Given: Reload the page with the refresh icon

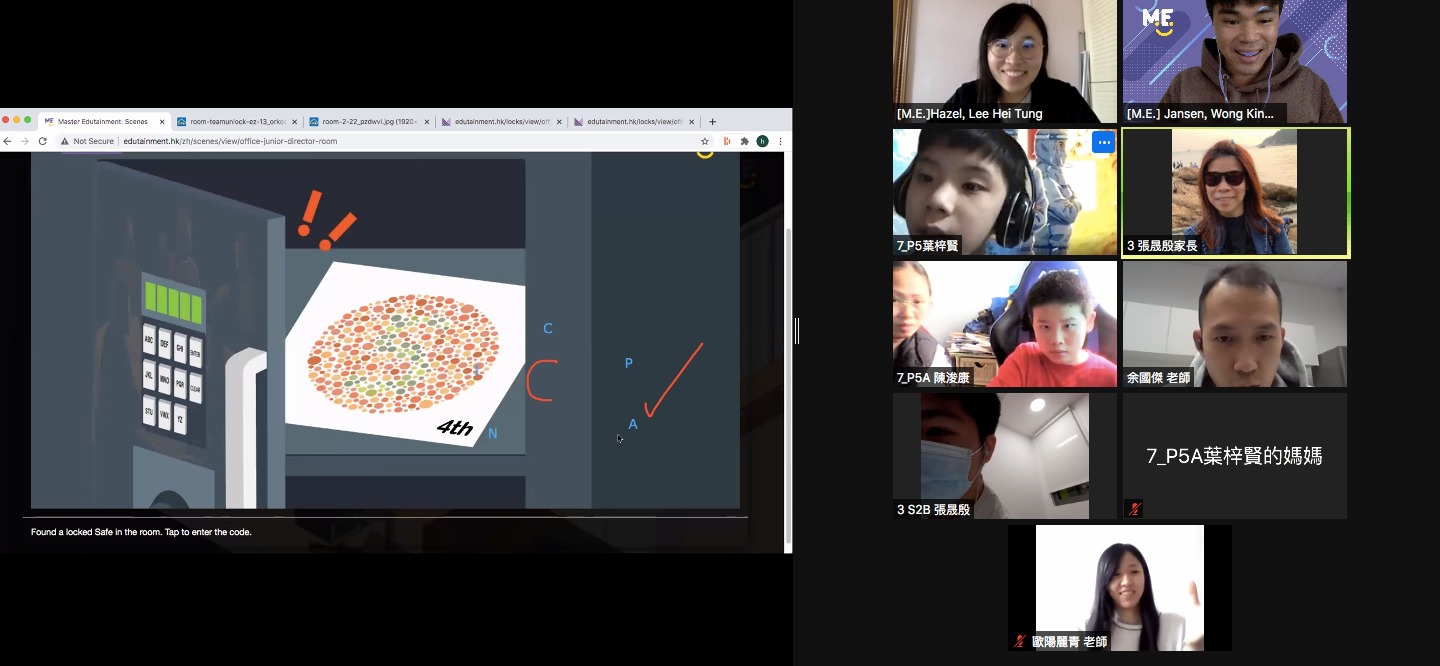Looking at the screenshot, I should (42, 141).
